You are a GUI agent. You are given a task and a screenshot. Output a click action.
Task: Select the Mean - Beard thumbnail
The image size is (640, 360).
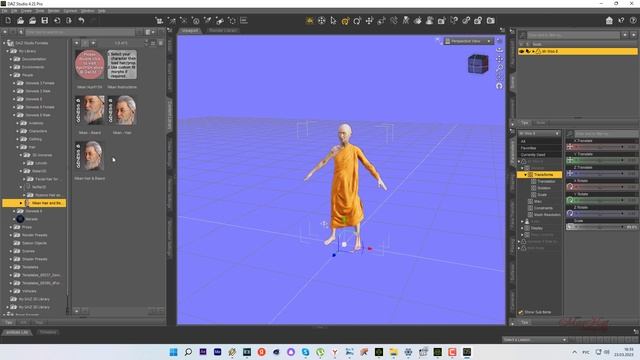[x=90, y=110]
